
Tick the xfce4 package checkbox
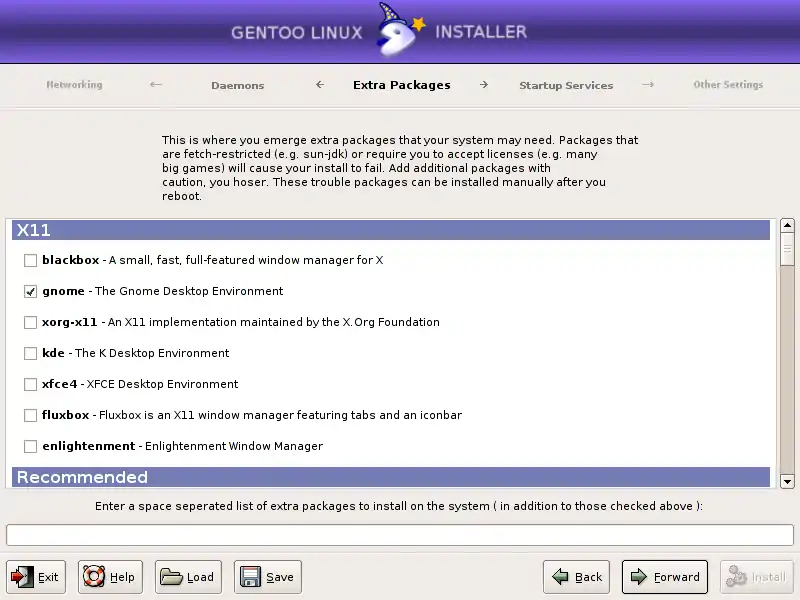click(31, 384)
